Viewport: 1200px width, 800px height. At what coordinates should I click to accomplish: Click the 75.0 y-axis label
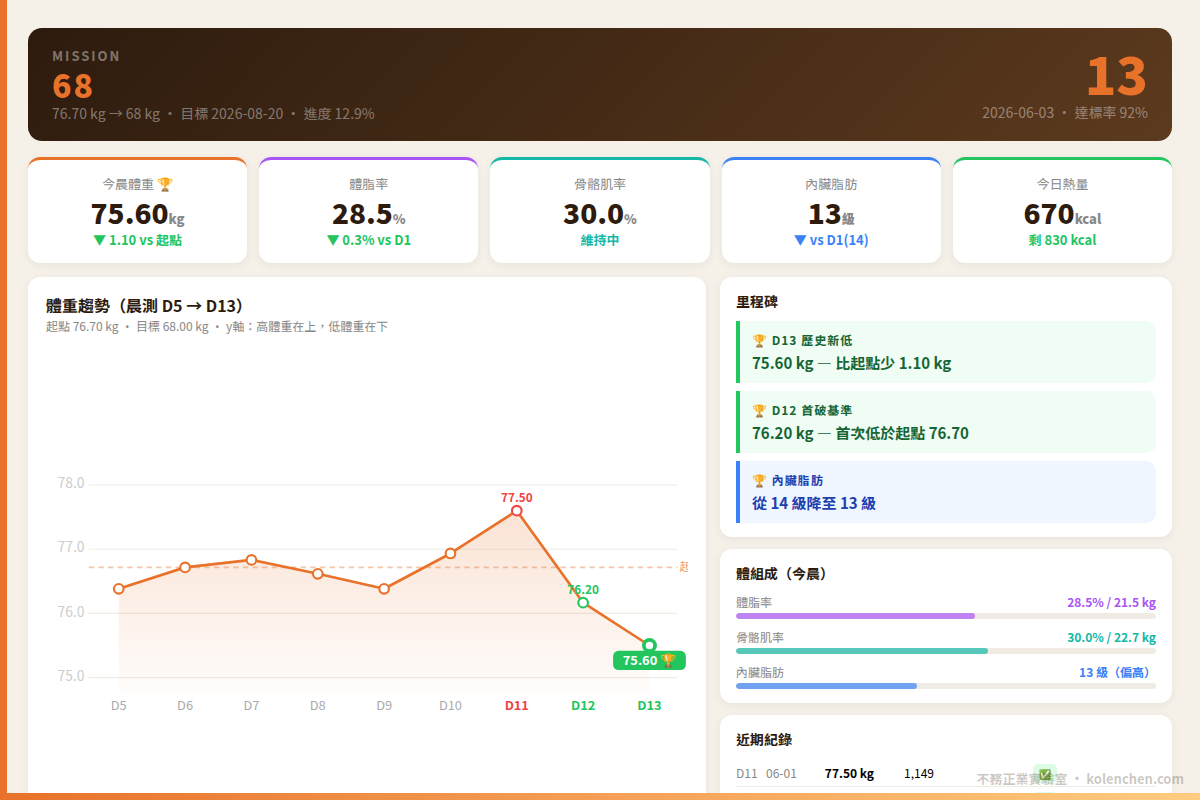point(70,676)
